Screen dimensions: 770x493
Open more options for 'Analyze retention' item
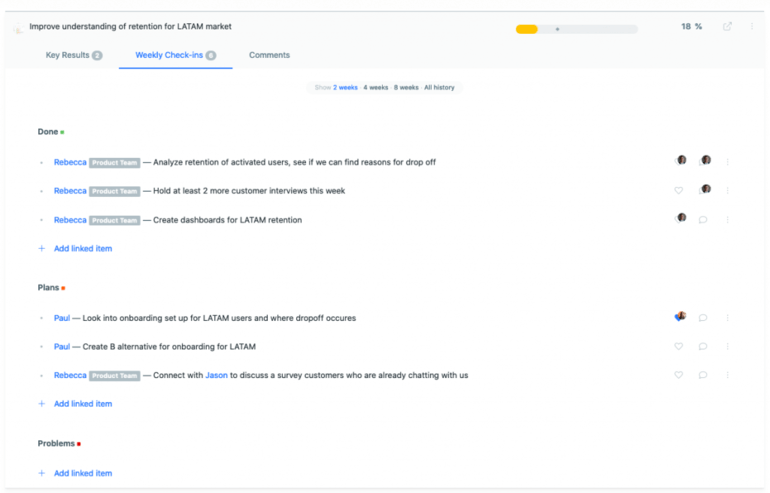coord(727,161)
